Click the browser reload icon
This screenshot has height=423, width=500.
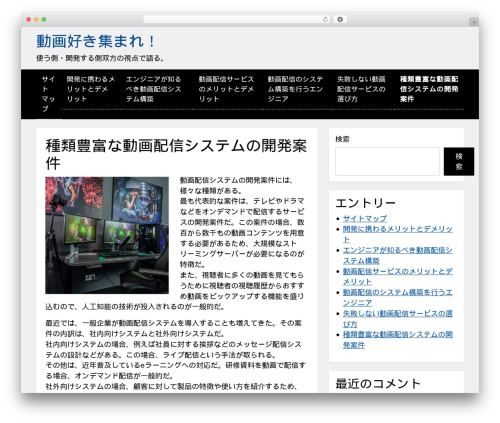(x=325, y=20)
